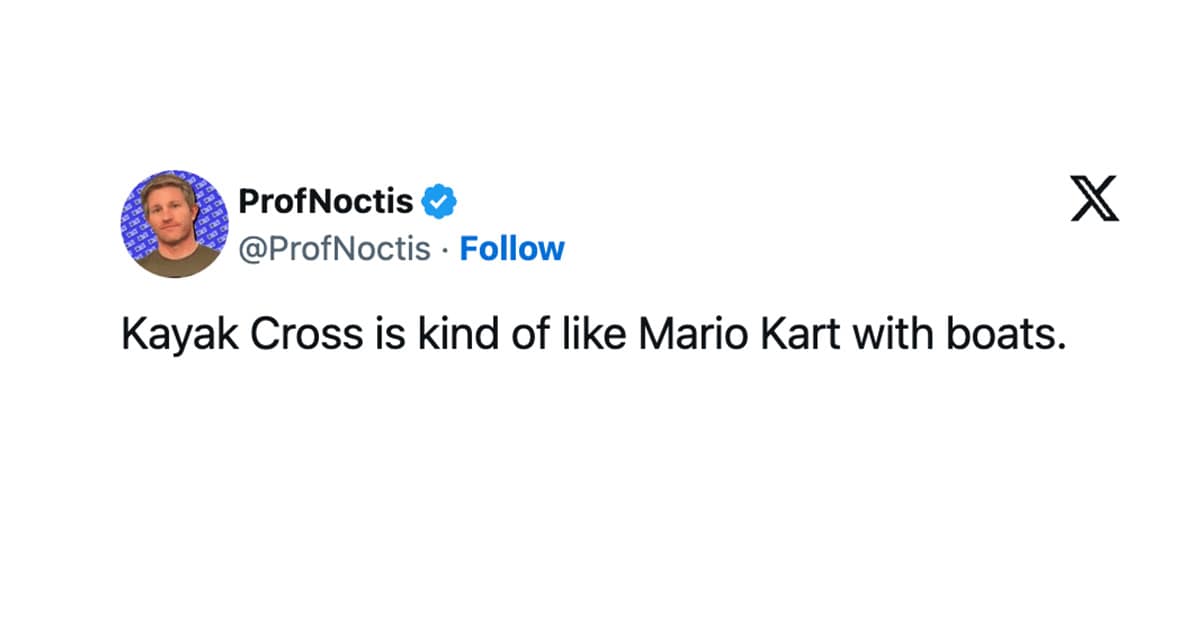Click the purple patterned avatar background

[x=134, y=213]
